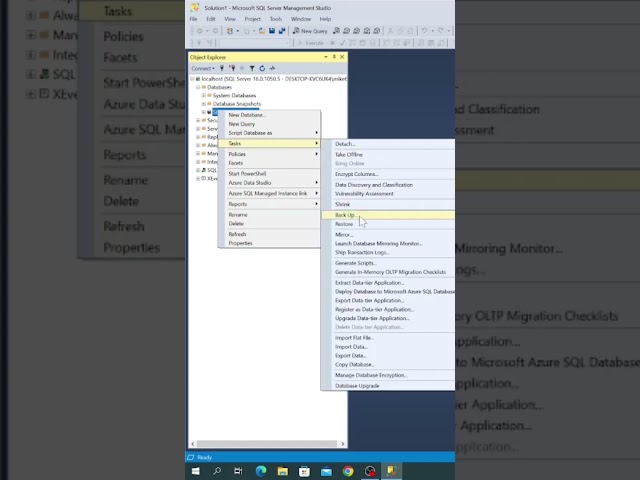Select Database Snapshots tree item
This screenshot has width=640, height=480.
pos(237,104)
